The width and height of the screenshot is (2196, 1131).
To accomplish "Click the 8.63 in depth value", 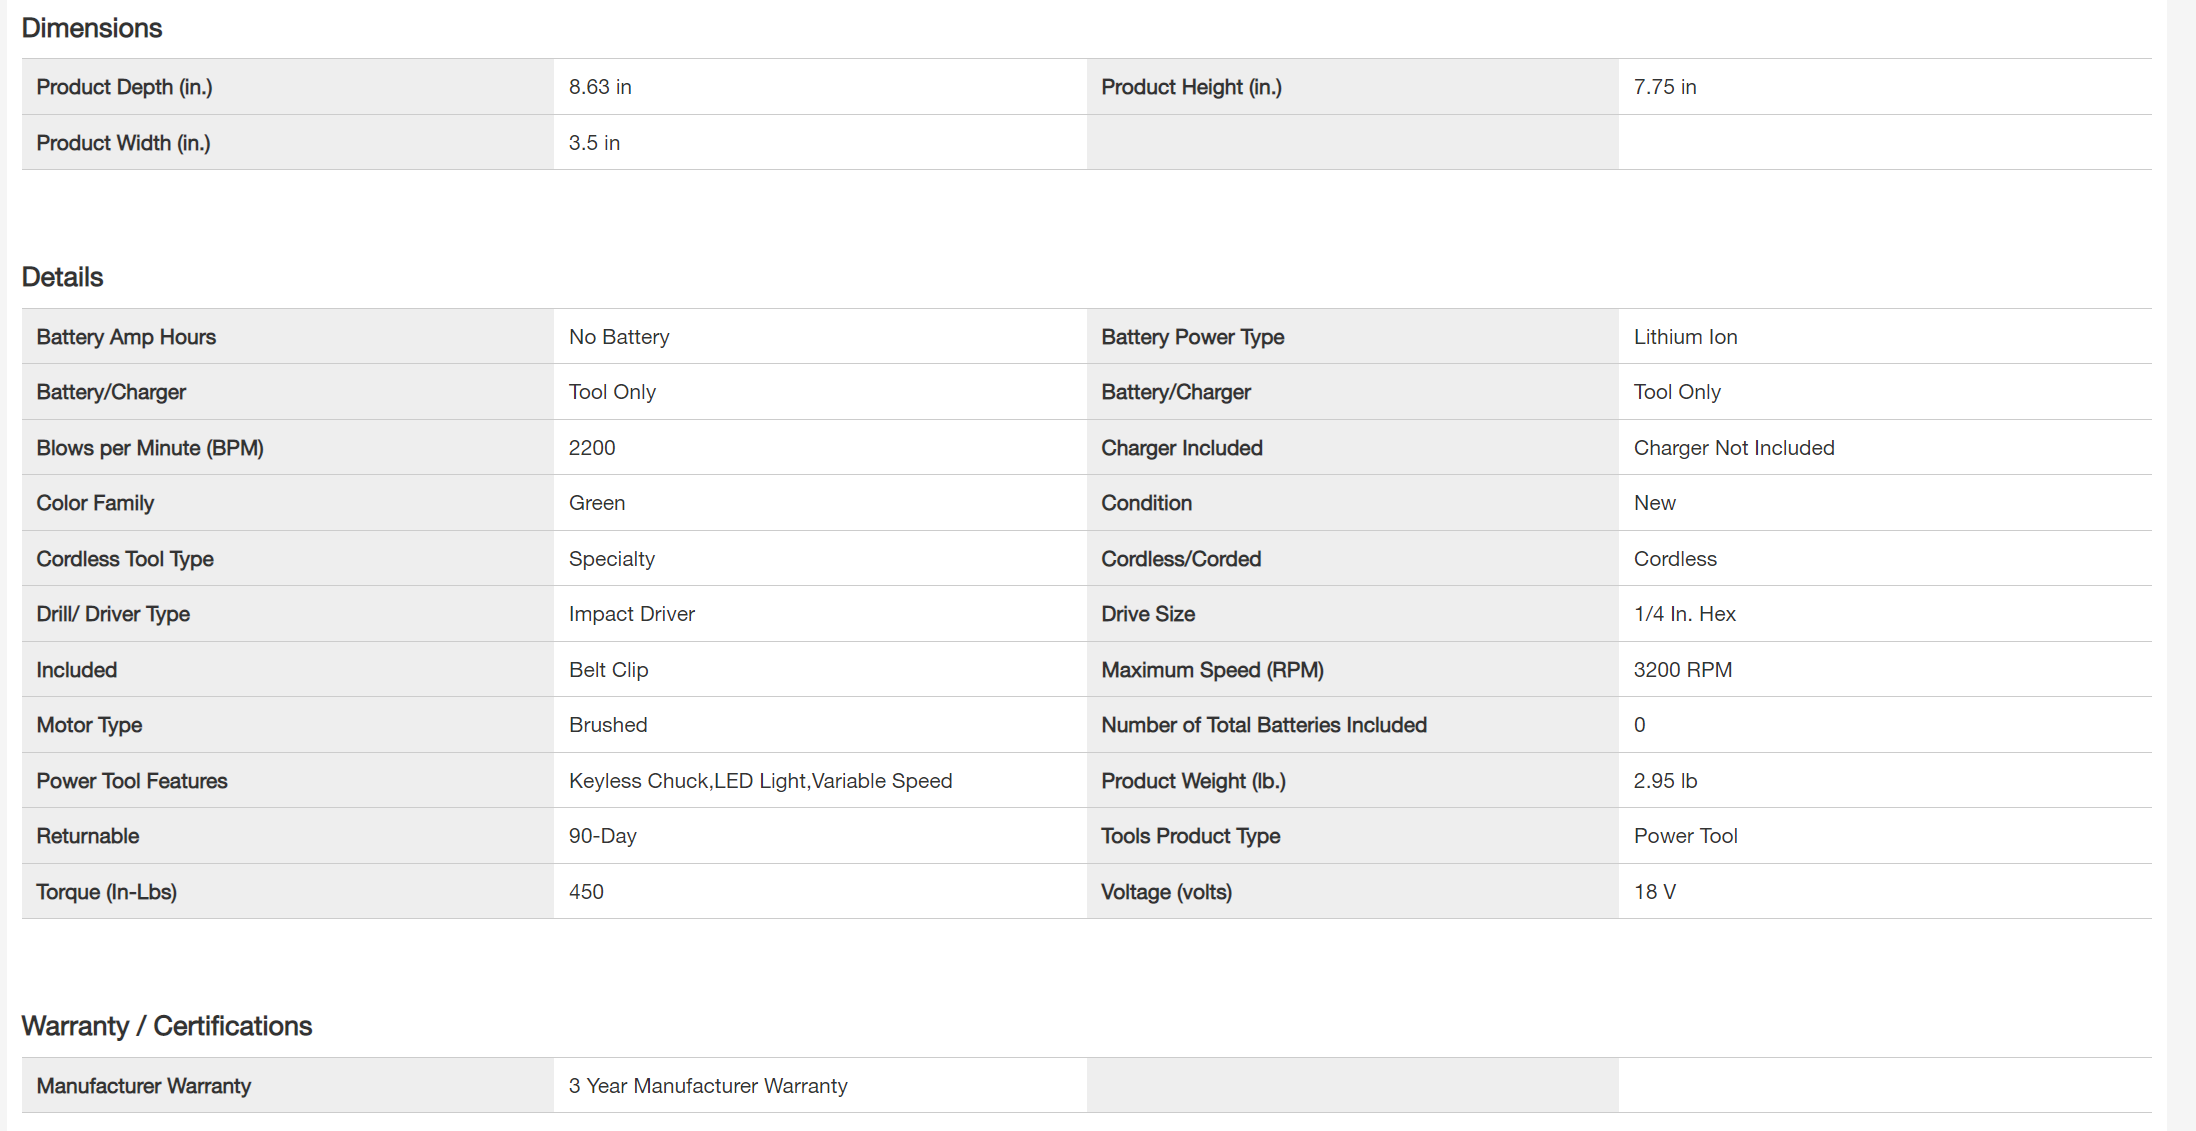I will click(x=600, y=87).
